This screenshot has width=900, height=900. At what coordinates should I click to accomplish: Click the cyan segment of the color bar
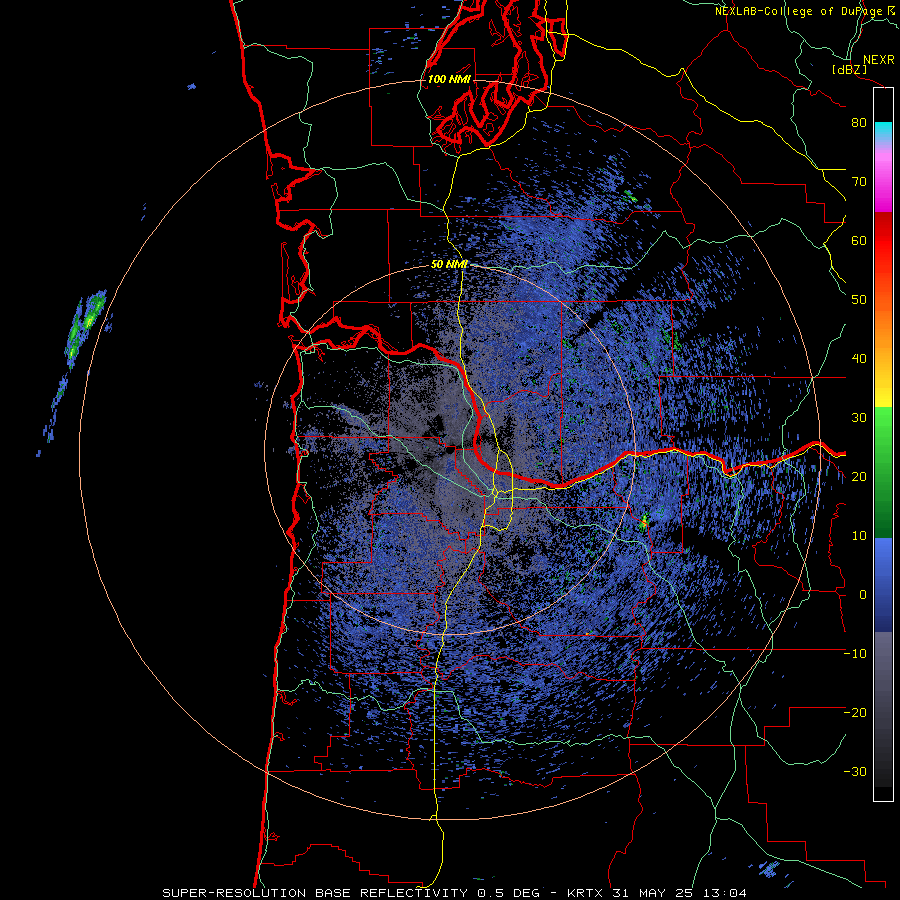pos(883,131)
